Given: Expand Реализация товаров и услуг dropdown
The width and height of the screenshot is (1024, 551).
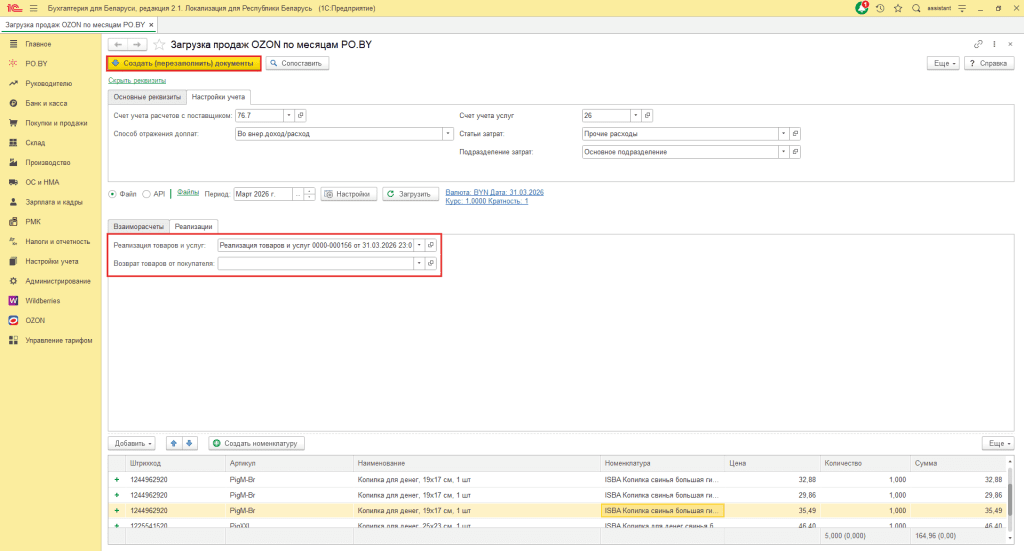Looking at the screenshot, I should tap(419, 245).
